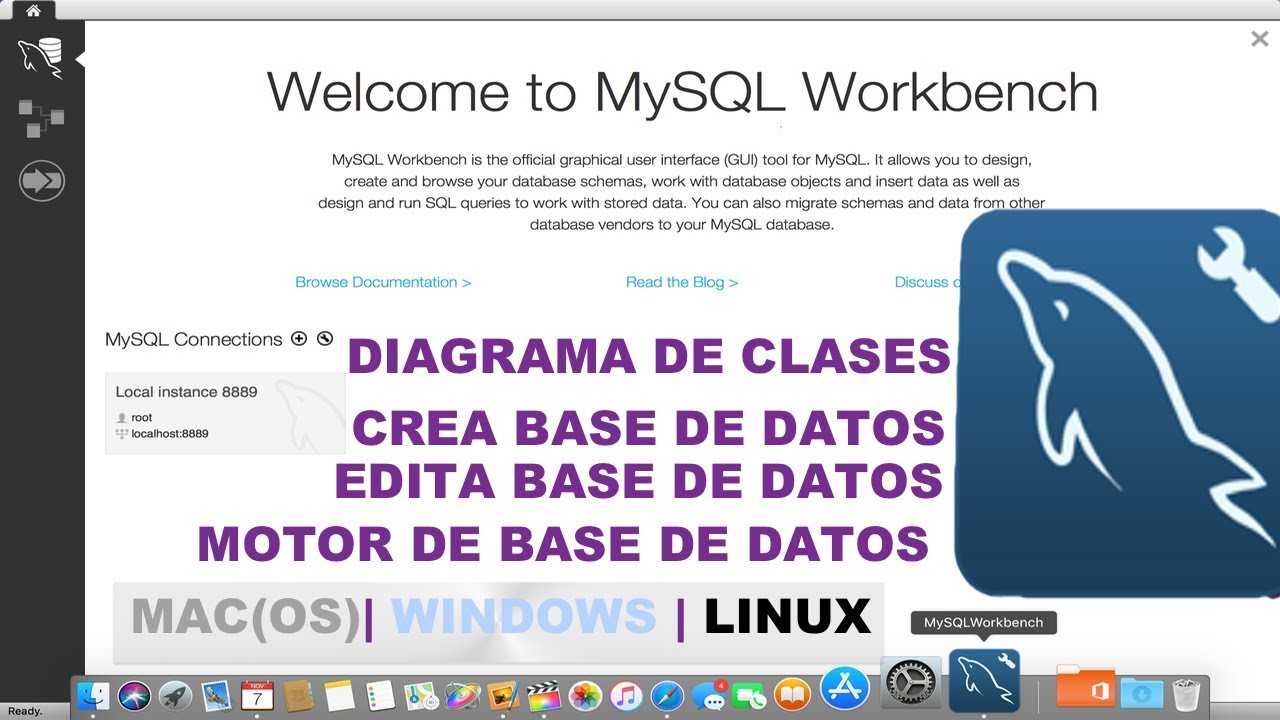Open Mail stamp icon in dock
The width and height of the screenshot is (1280, 720).
coord(216,696)
